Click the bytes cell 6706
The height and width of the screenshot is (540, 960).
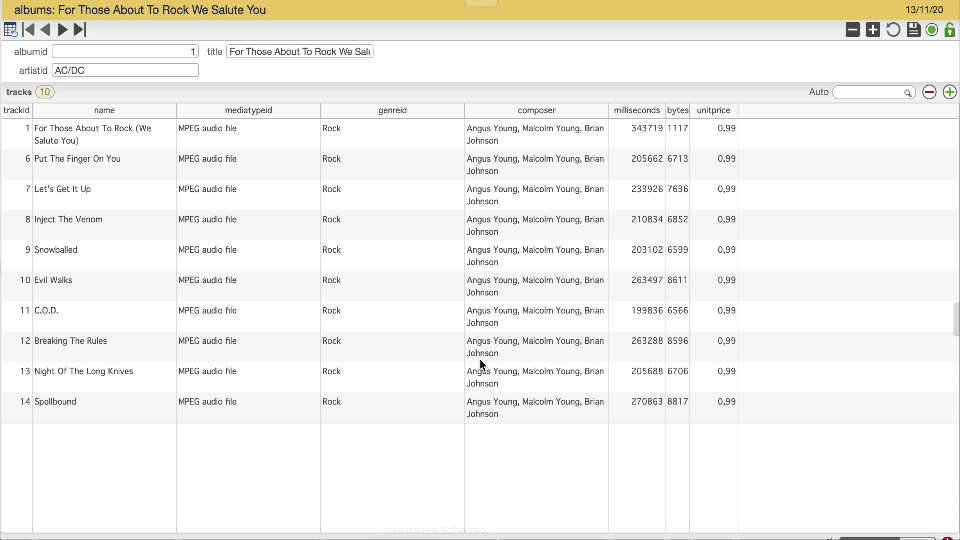pyautogui.click(x=678, y=371)
